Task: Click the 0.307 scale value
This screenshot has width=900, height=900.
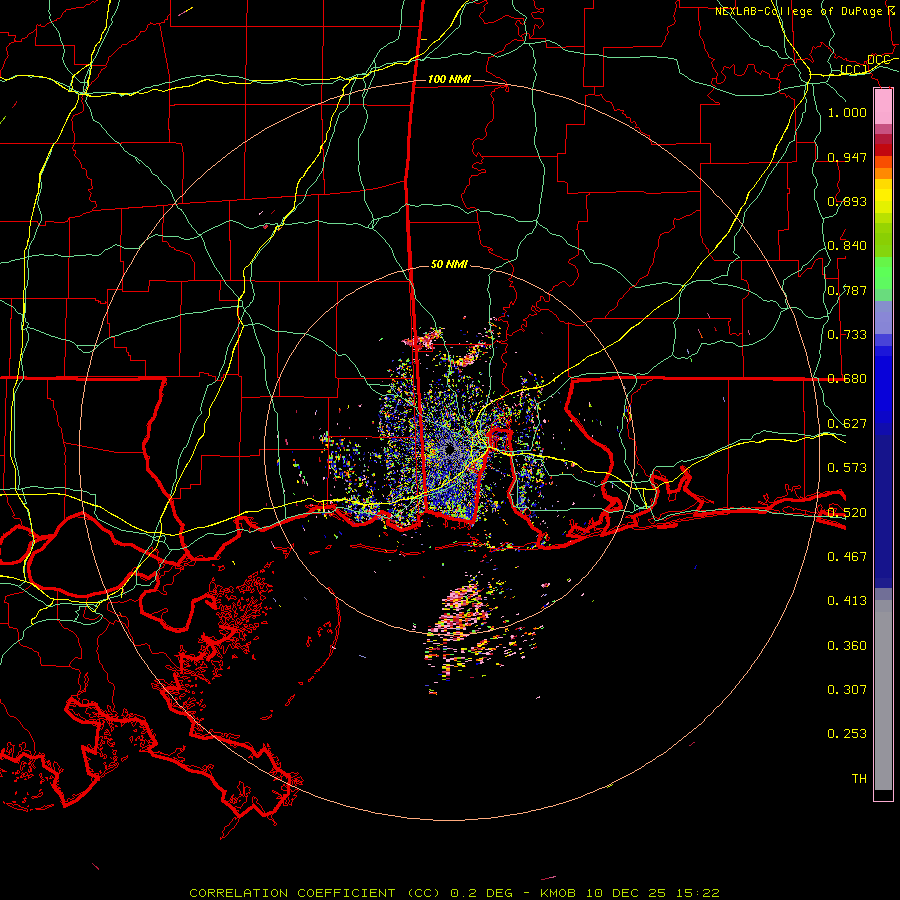Action: click(847, 690)
